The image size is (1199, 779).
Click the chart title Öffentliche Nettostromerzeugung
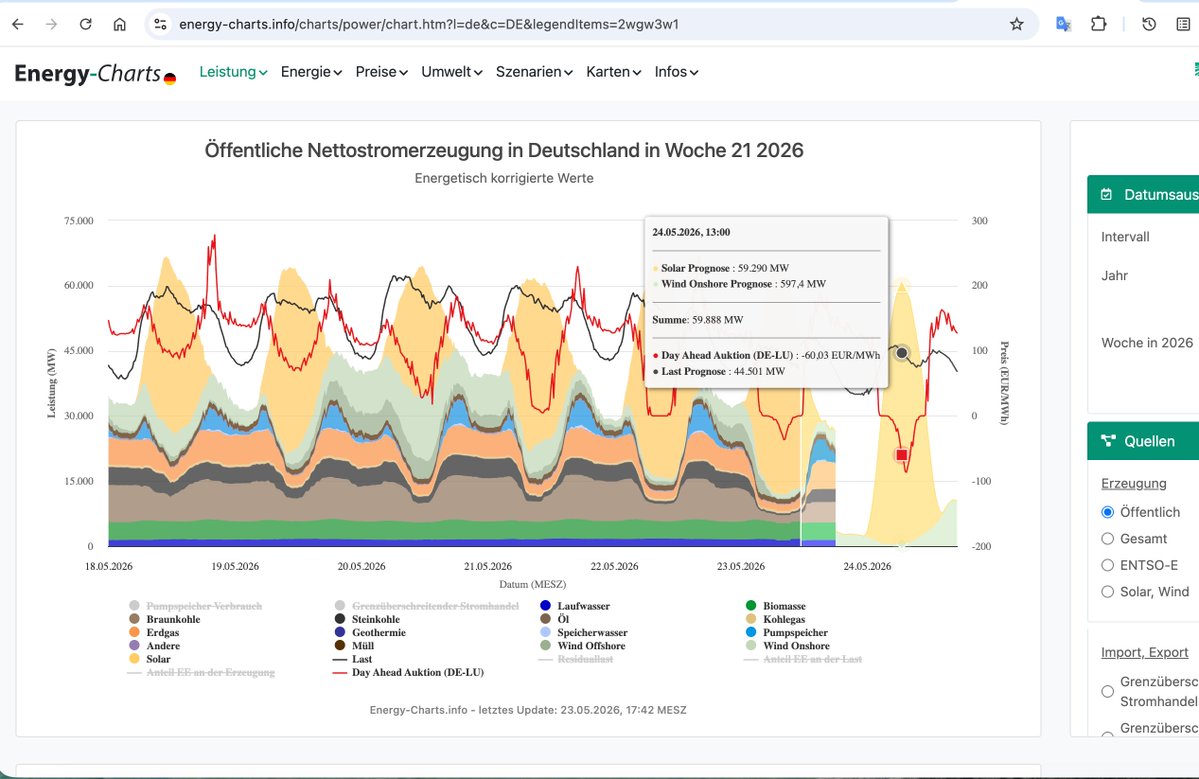tap(504, 150)
